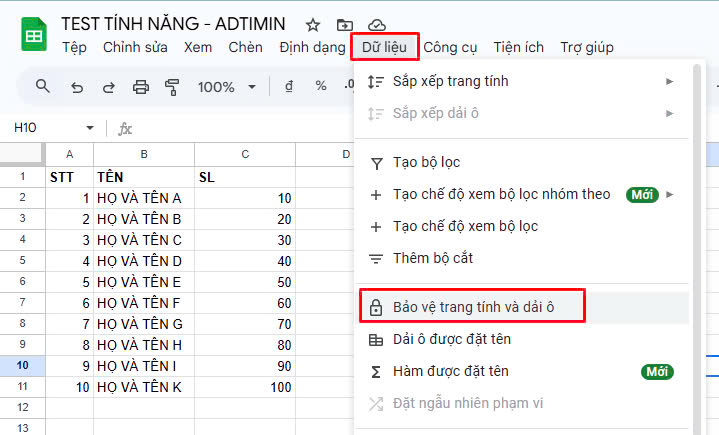This screenshot has height=435, width=719.
Task: Star the TEST TÍNH NĂNG document
Action: pos(313,25)
